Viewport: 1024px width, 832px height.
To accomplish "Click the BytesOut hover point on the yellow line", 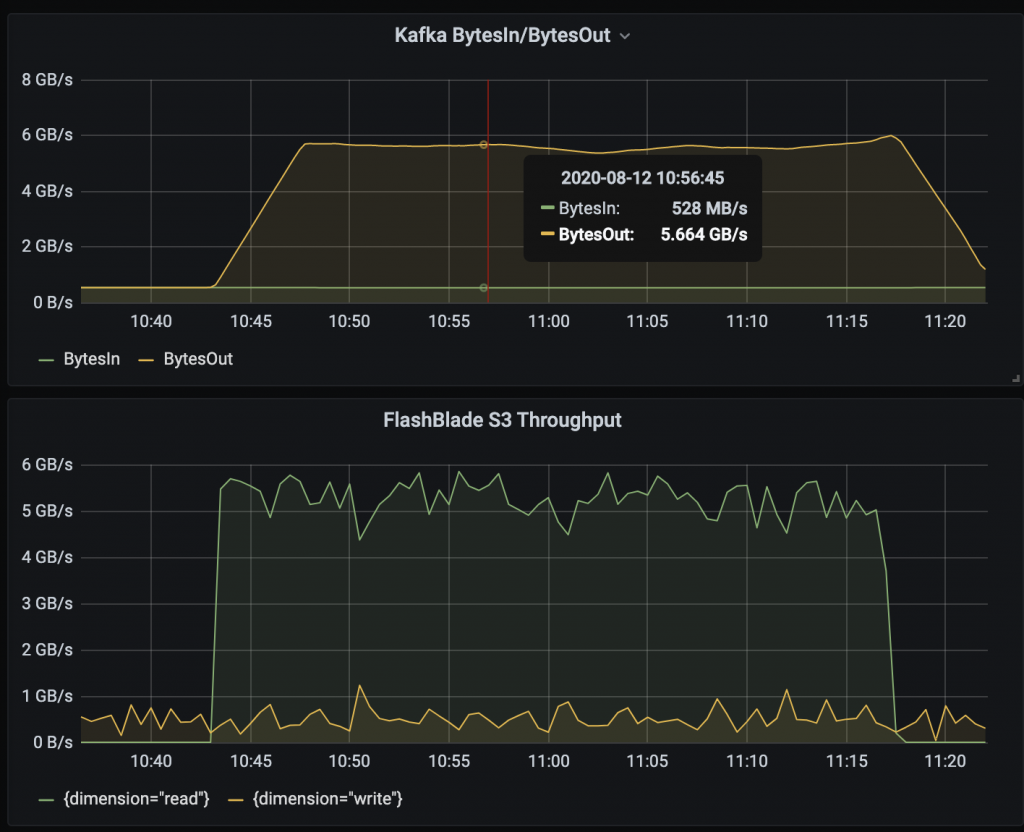I will click(x=484, y=144).
